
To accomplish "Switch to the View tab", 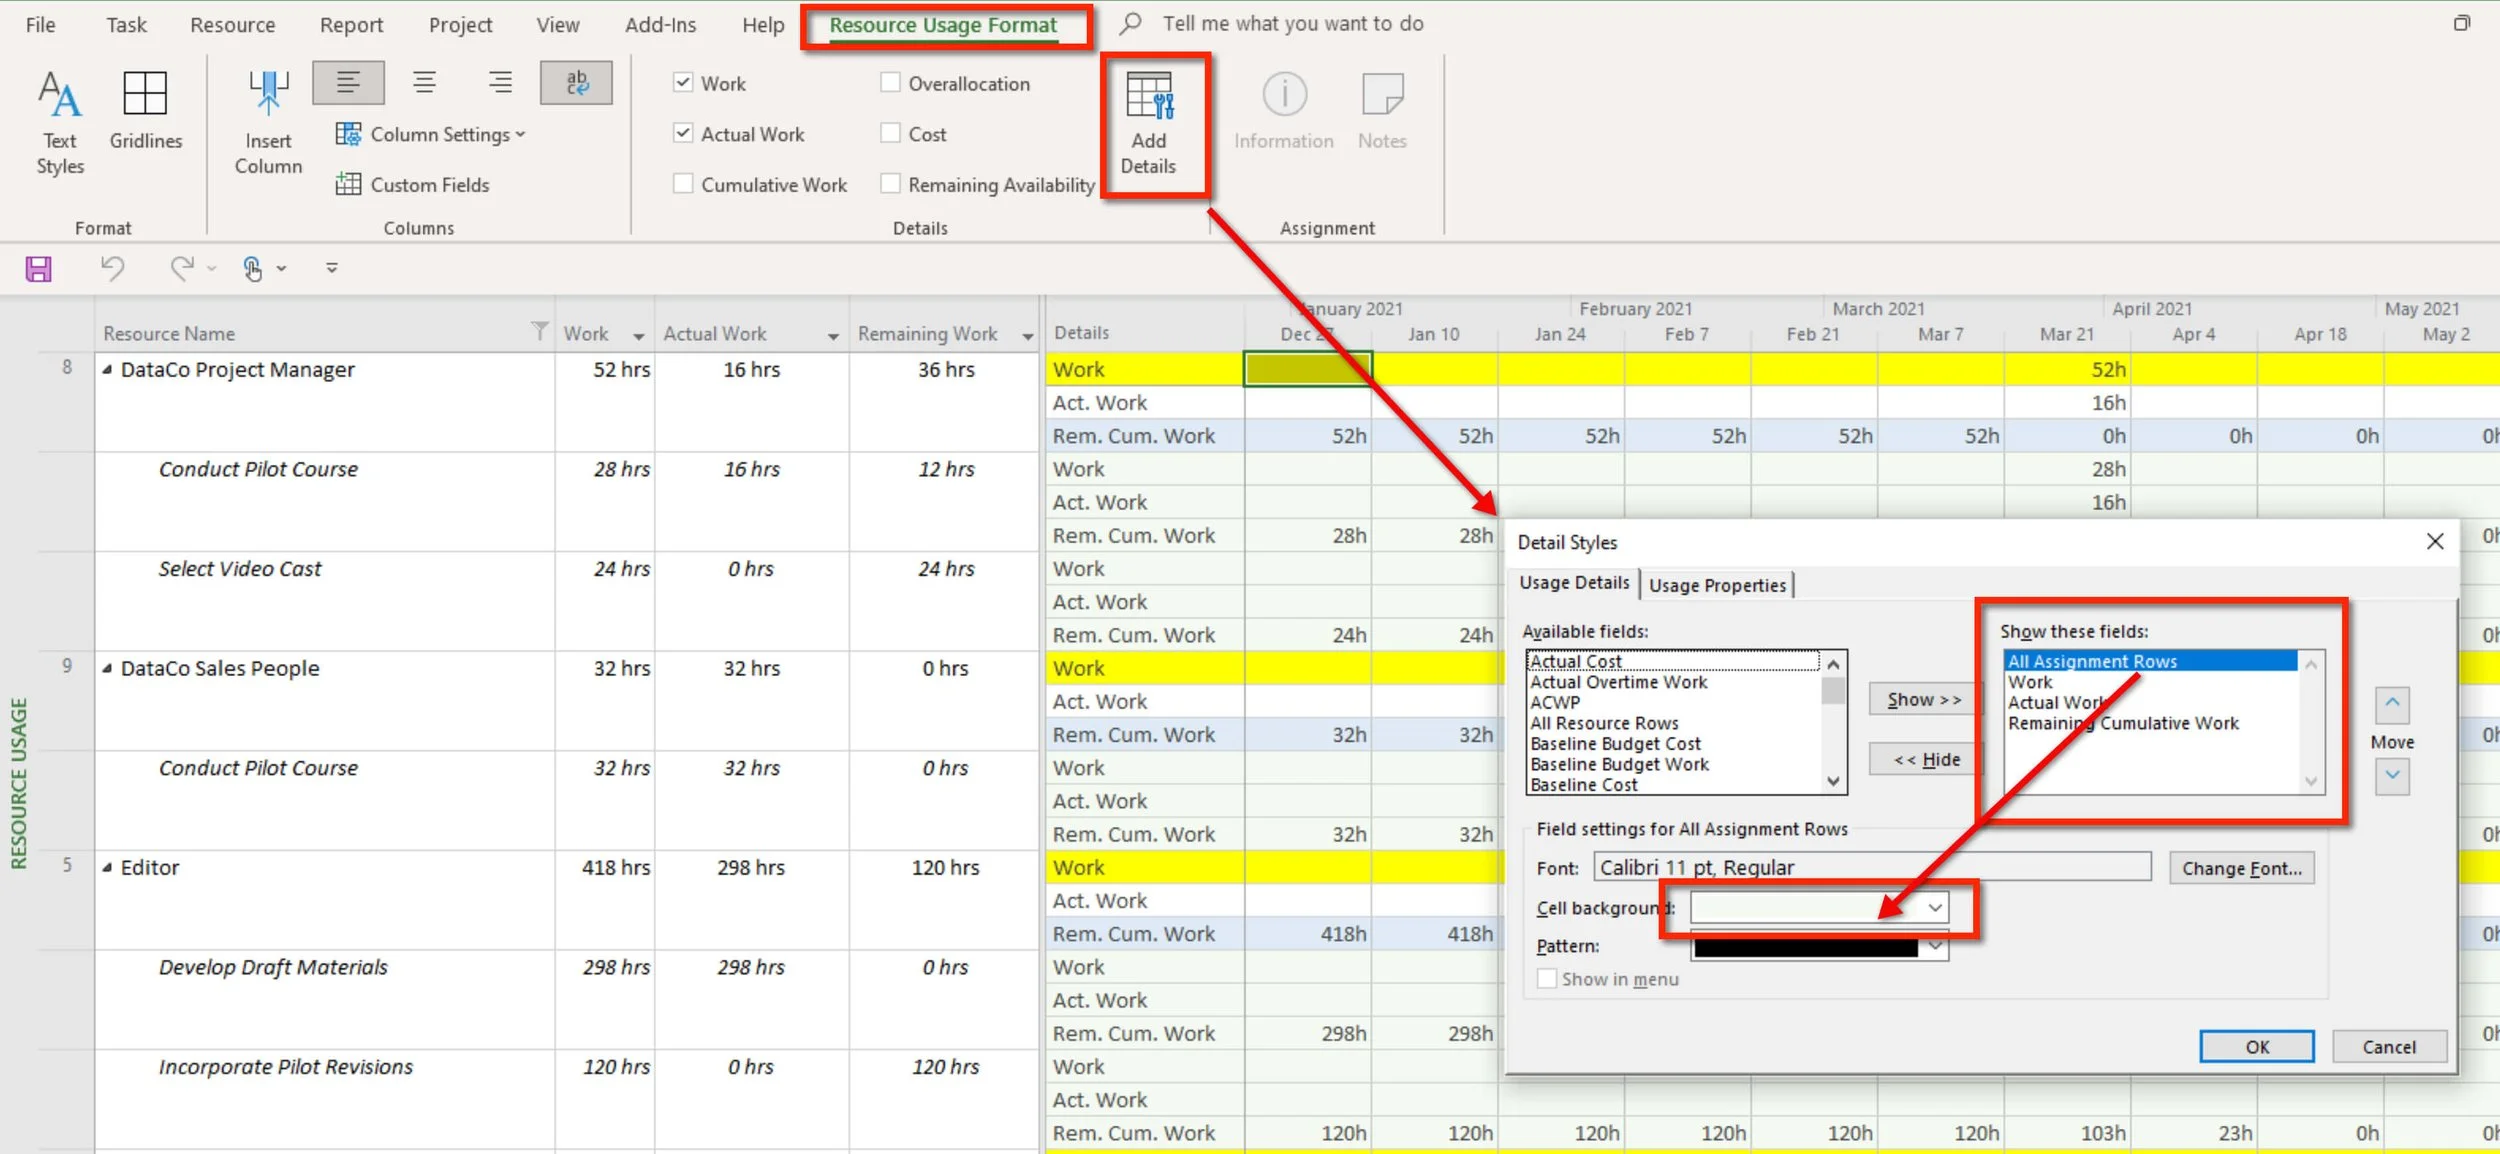I will [x=557, y=24].
